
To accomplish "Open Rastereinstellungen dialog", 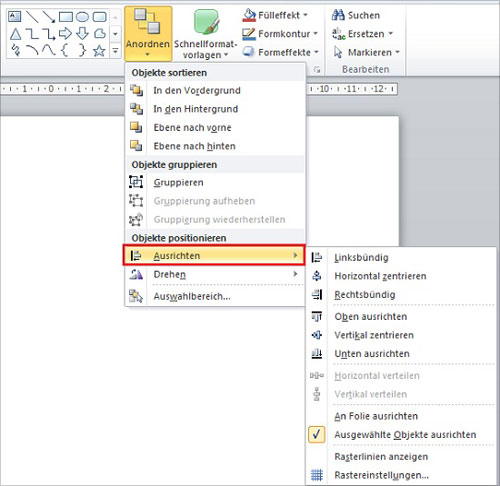I will tap(401, 475).
